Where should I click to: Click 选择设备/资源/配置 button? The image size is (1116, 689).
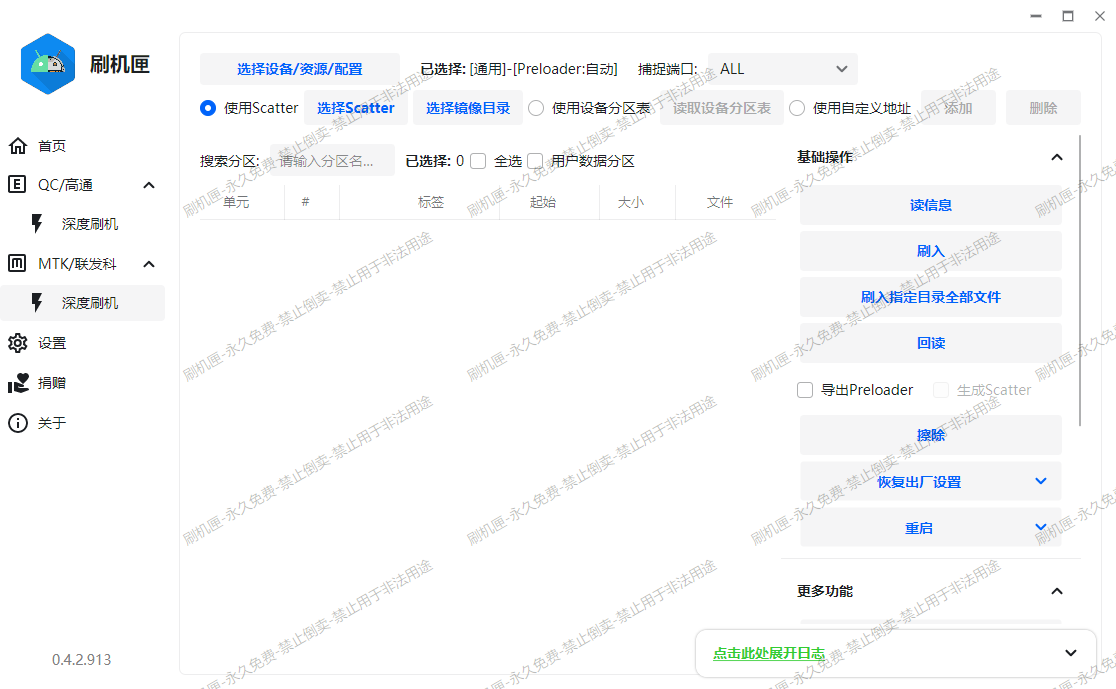pos(298,69)
